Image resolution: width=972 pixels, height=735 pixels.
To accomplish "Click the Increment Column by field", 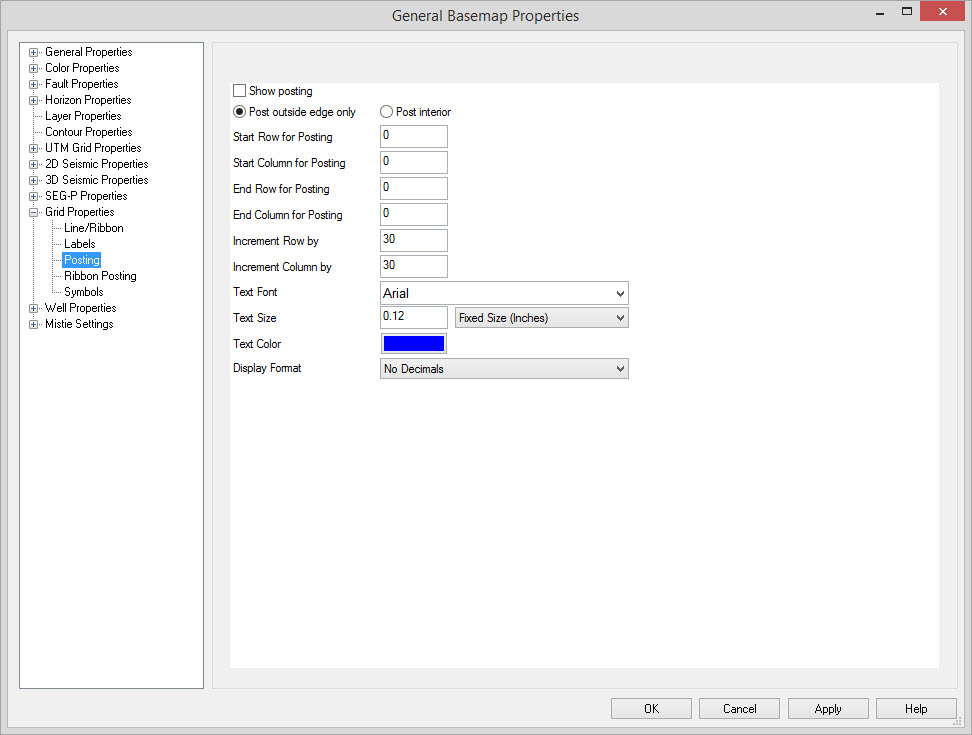I will click(413, 267).
